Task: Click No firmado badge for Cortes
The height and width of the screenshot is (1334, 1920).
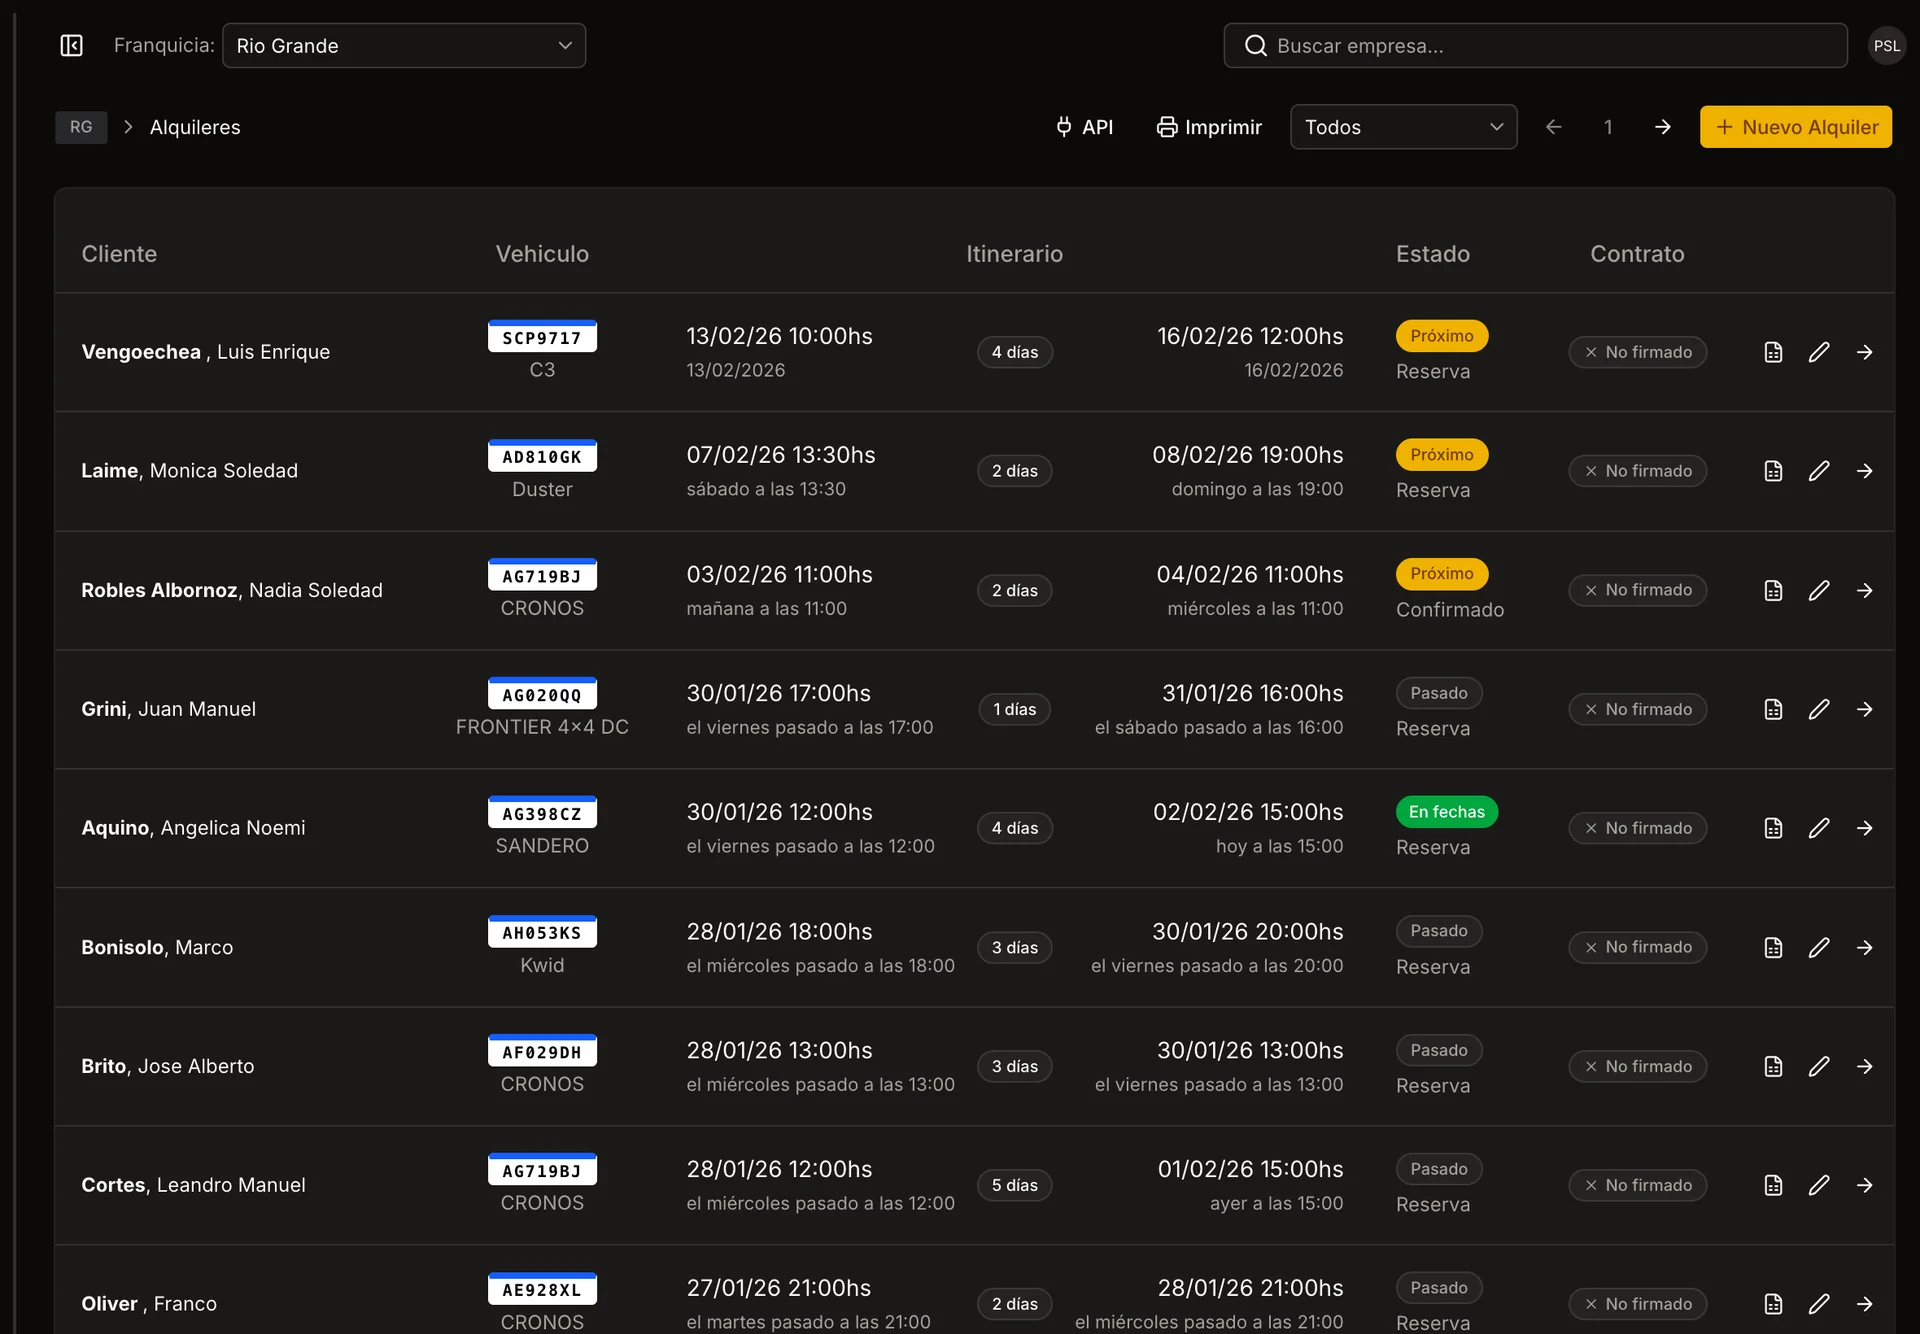Action: (x=1637, y=1185)
